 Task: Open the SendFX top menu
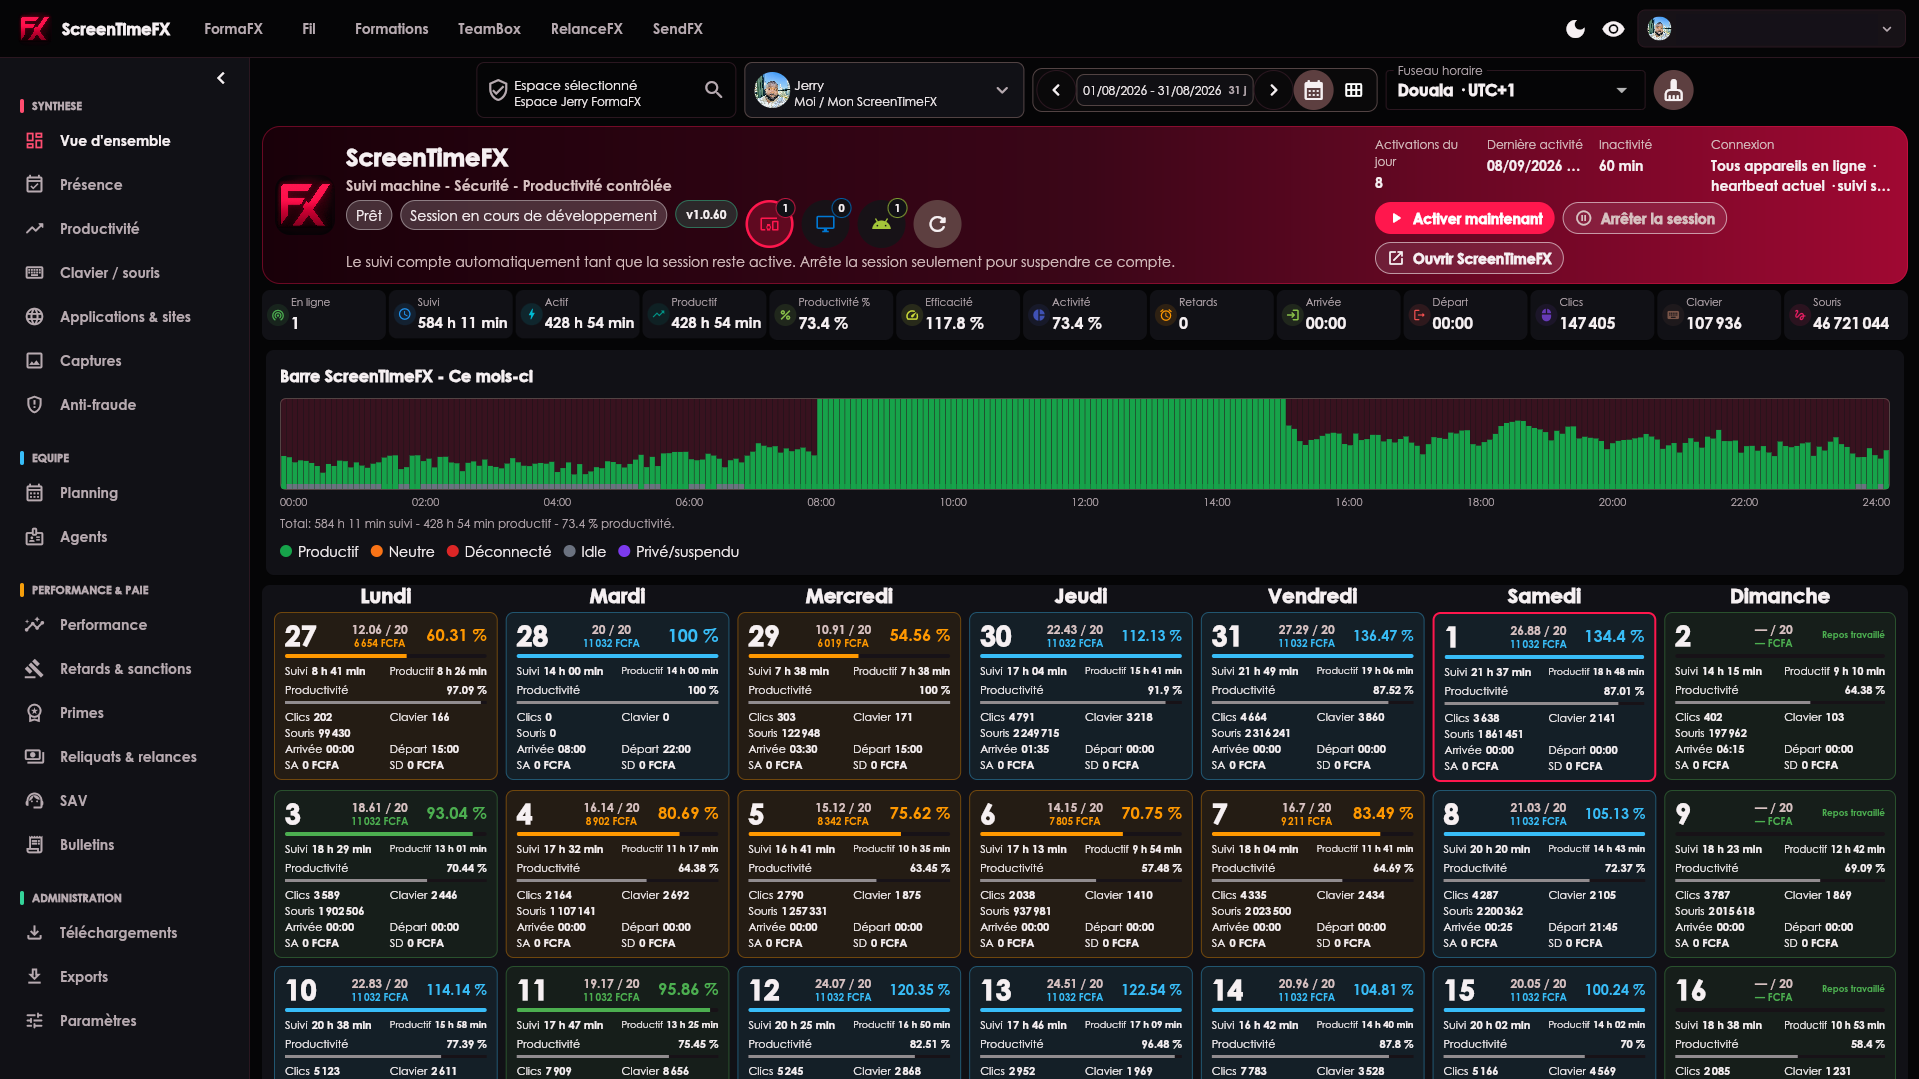(x=677, y=29)
